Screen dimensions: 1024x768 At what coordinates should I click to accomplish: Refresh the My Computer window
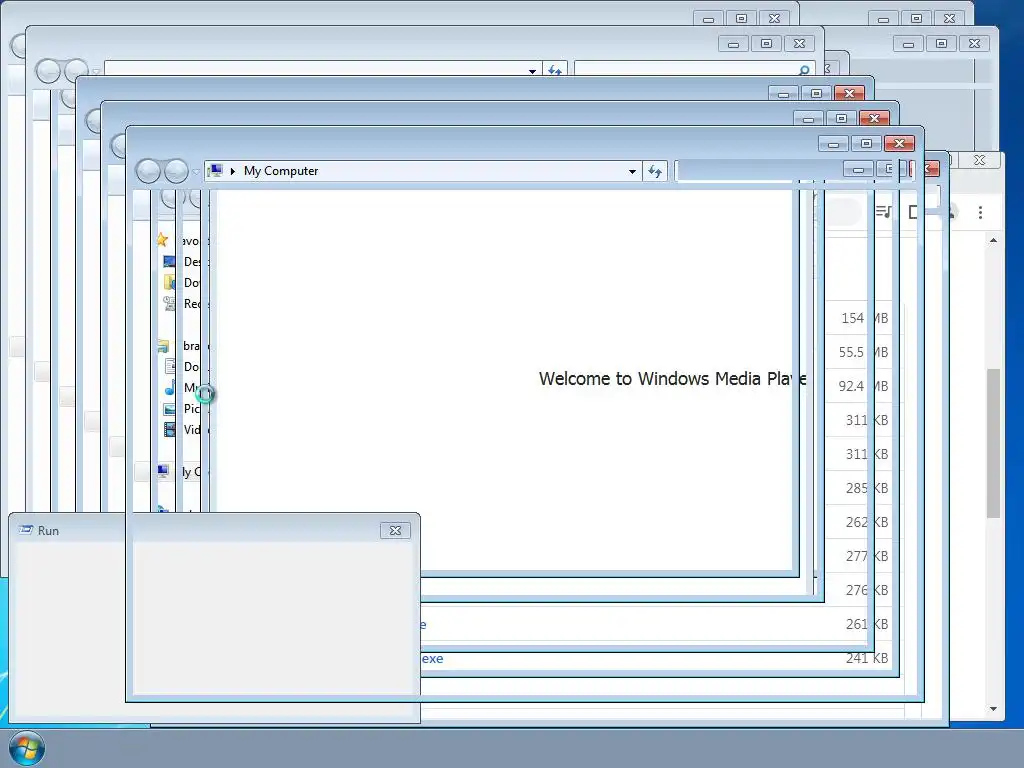[x=654, y=171]
